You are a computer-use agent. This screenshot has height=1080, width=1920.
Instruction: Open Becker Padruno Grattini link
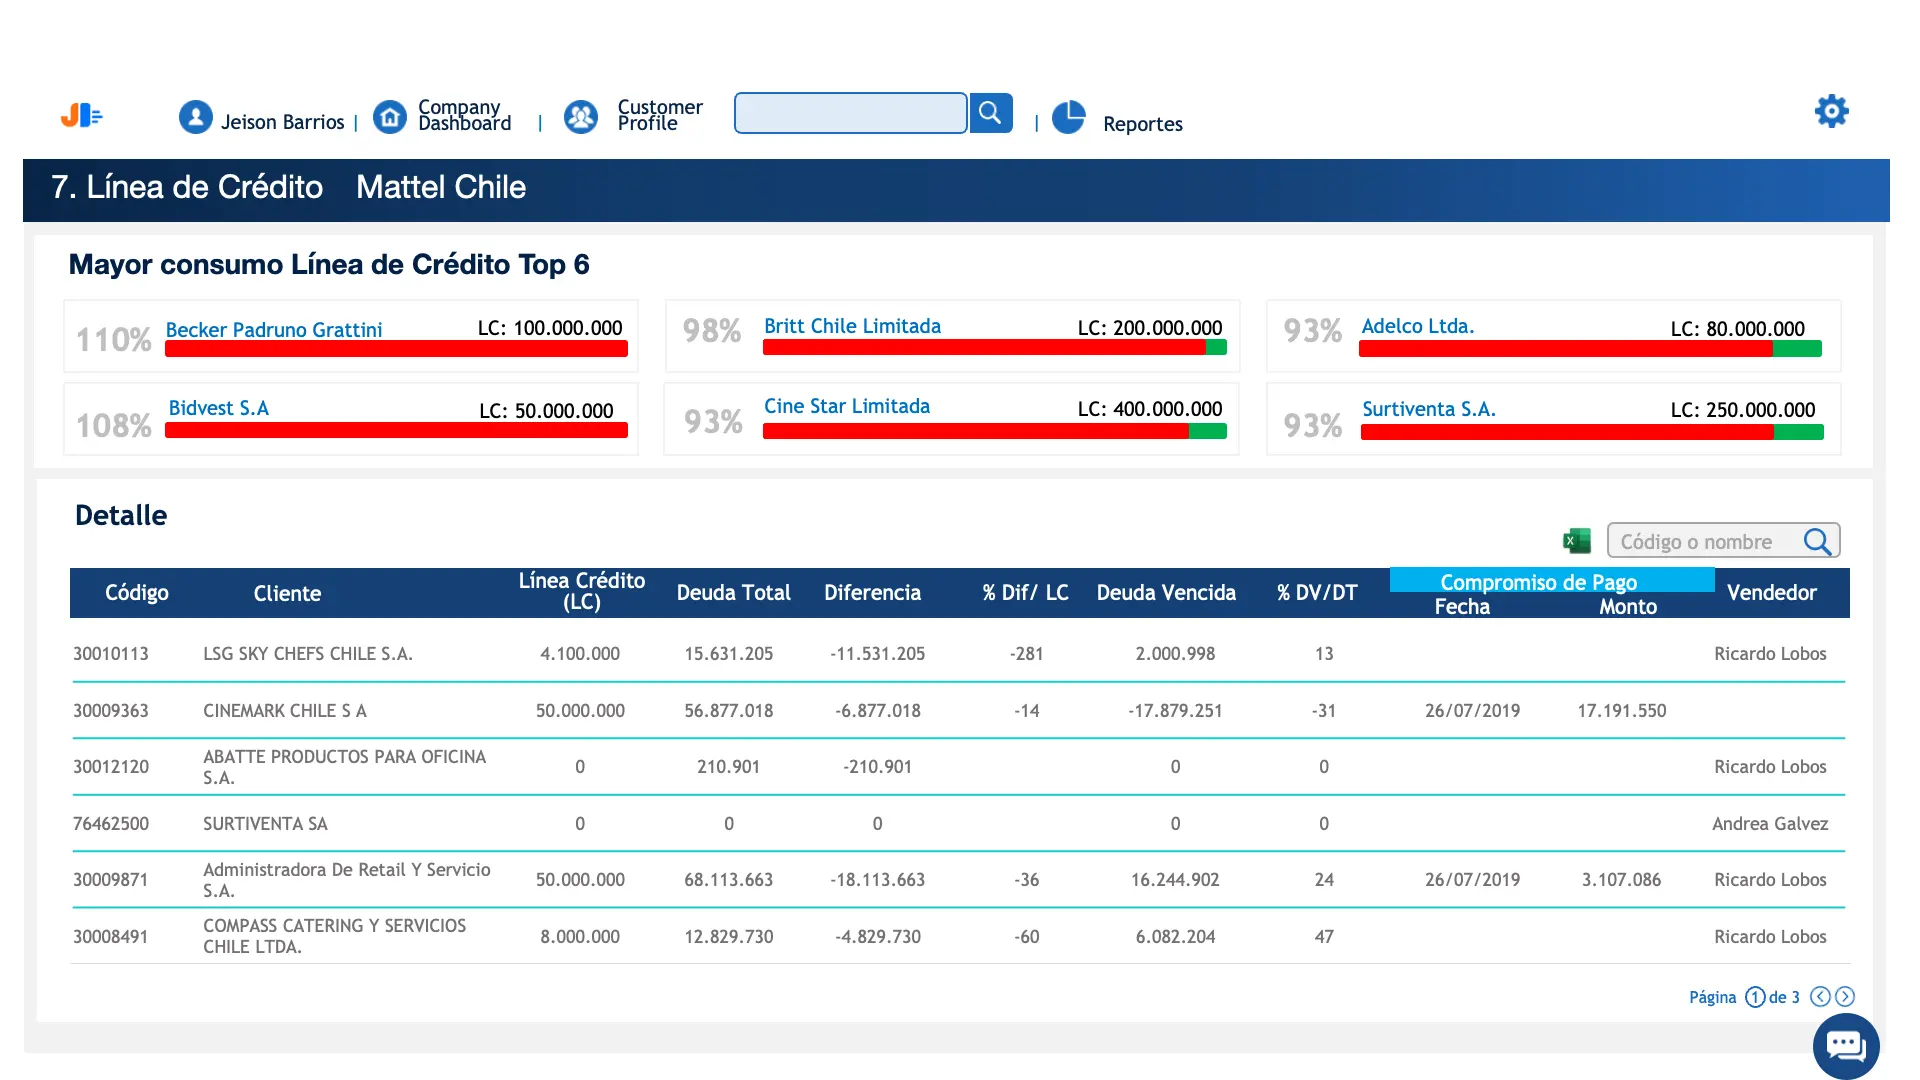274,329
